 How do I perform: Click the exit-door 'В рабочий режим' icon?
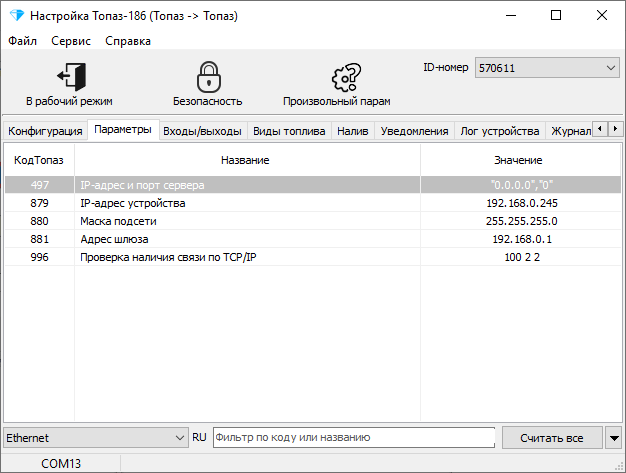click(71, 76)
